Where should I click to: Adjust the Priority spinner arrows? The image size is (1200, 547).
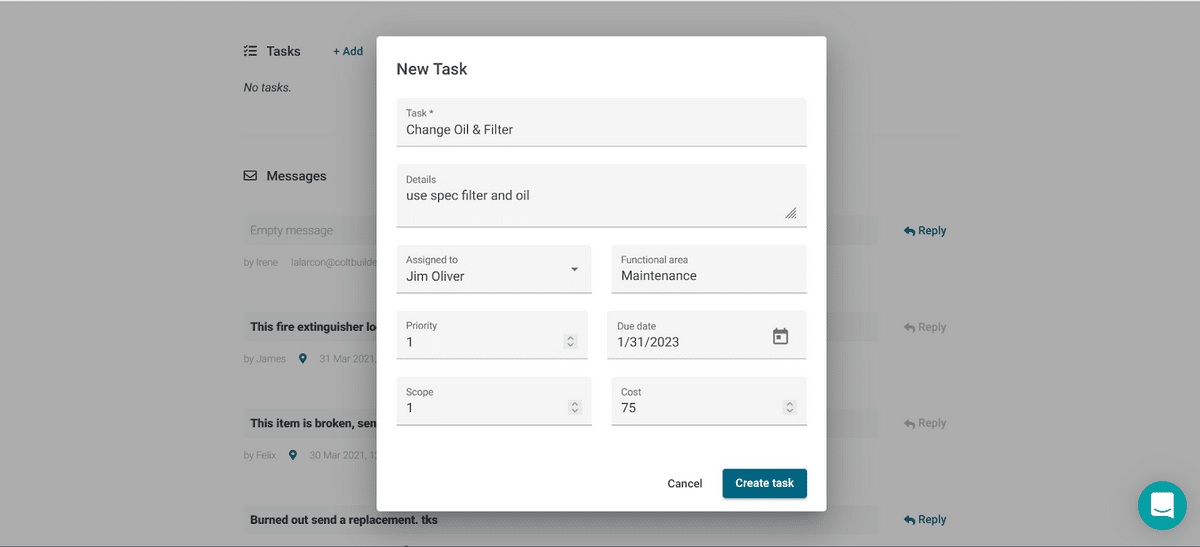pos(570,342)
